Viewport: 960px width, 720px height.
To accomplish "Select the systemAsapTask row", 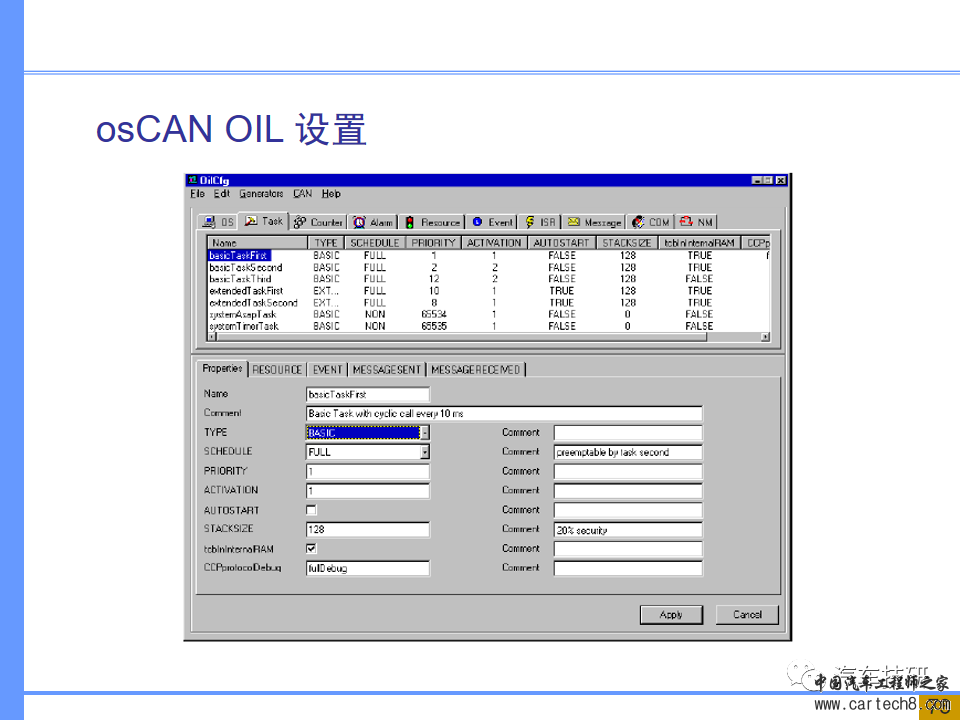I will point(488,314).
